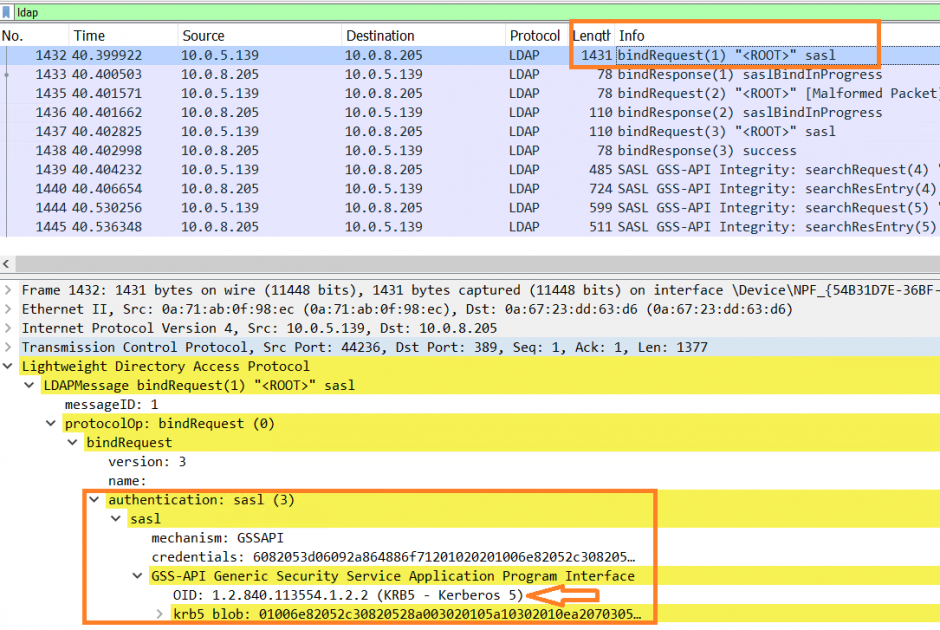
Task: Collapse the authentication: sasl node
Action: pos(93,499)
